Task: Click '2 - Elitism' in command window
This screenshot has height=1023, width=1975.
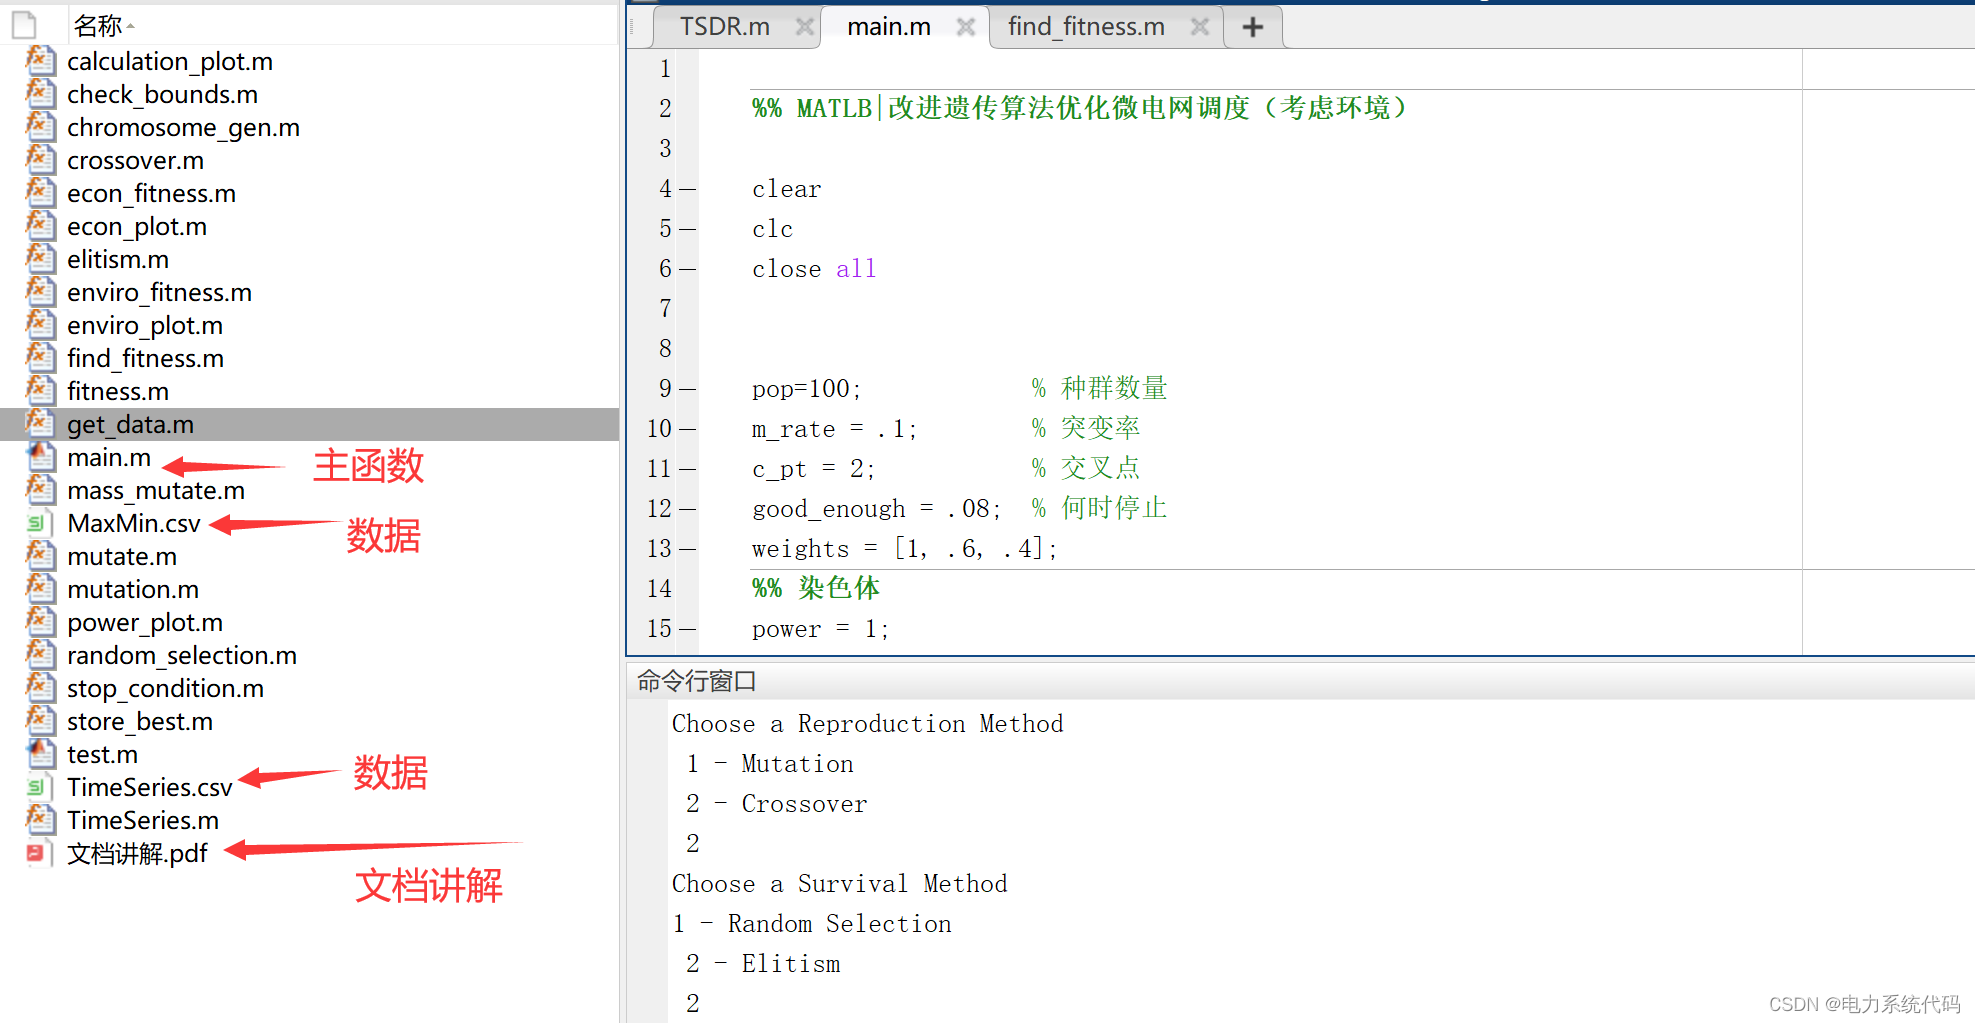Action: coord(763,964)
